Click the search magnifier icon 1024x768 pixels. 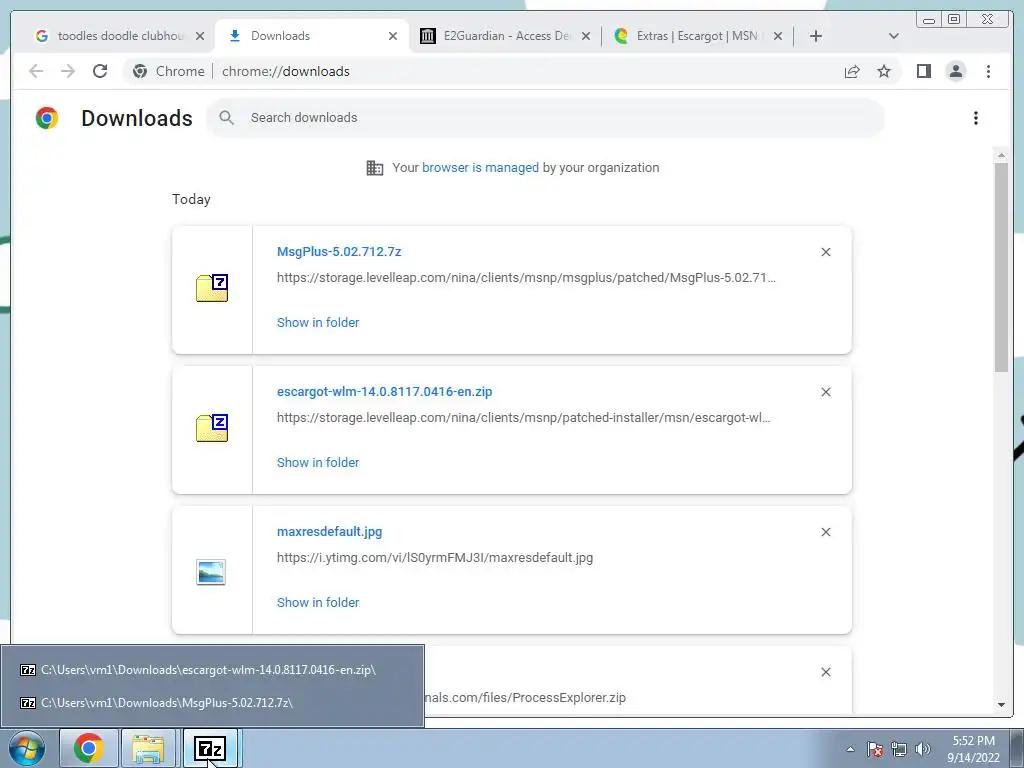227,118
